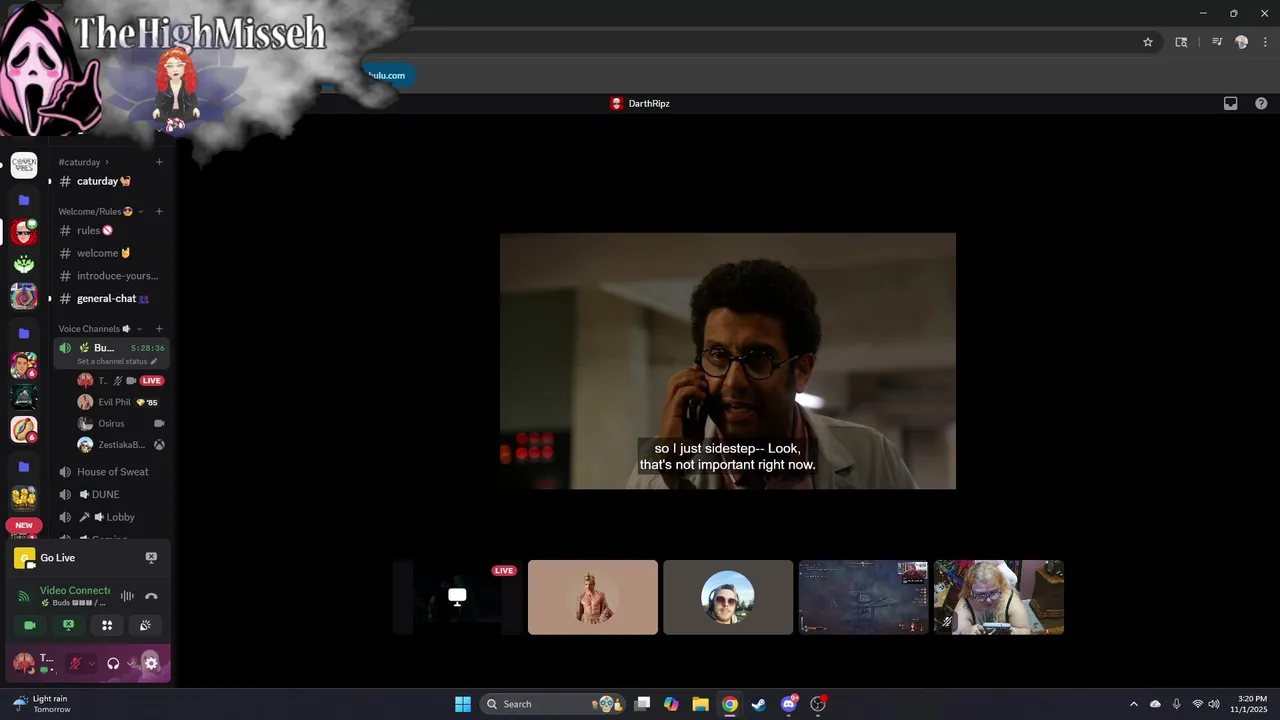Collapse the Welcome/Rules category

pyautogui.click(x=101, y=211)
